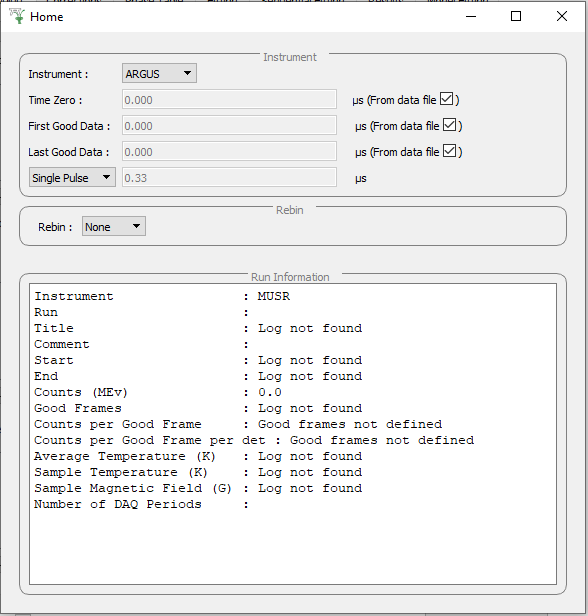Click the 'Sample Temperature (K)' row
The height and width of the screenshot is (616, 588).
[x=198, y=472]
